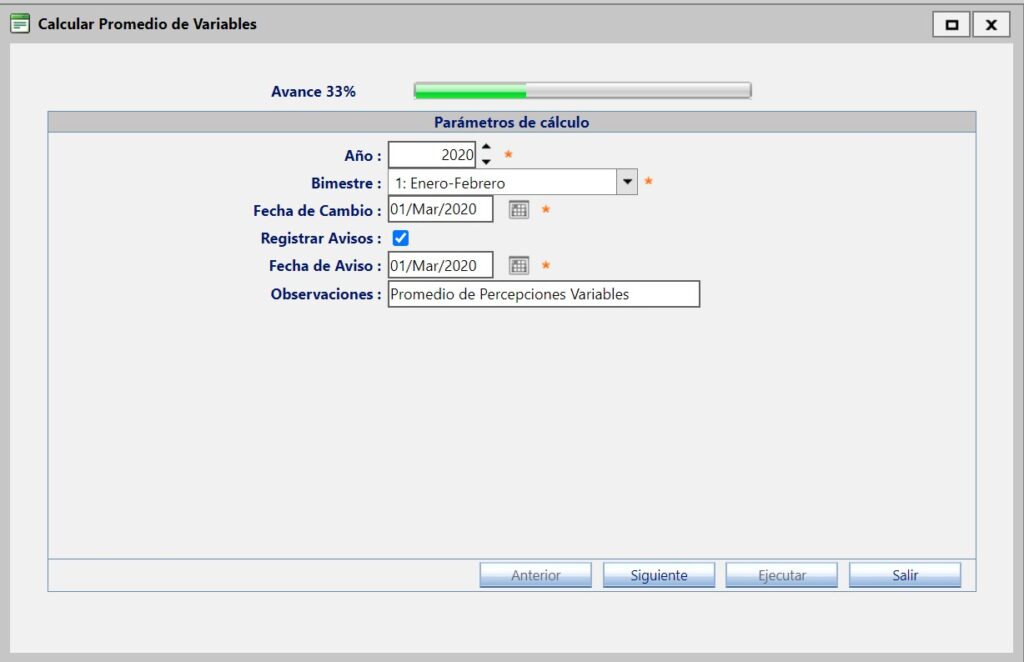Increase the Año value with up arrow
Image resolution: width=1024 pixels, height=662 pixels.
[486, 148]
